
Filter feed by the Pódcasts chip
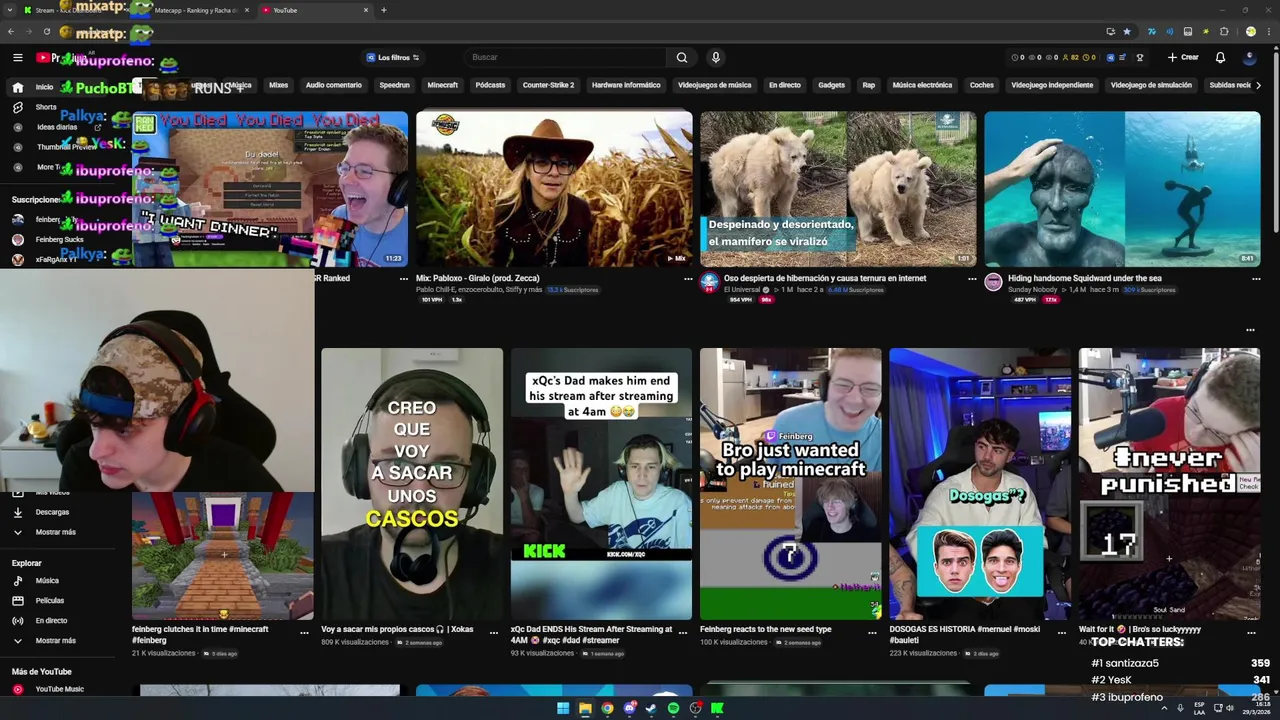pyautogui.click(x=490, y=85)
